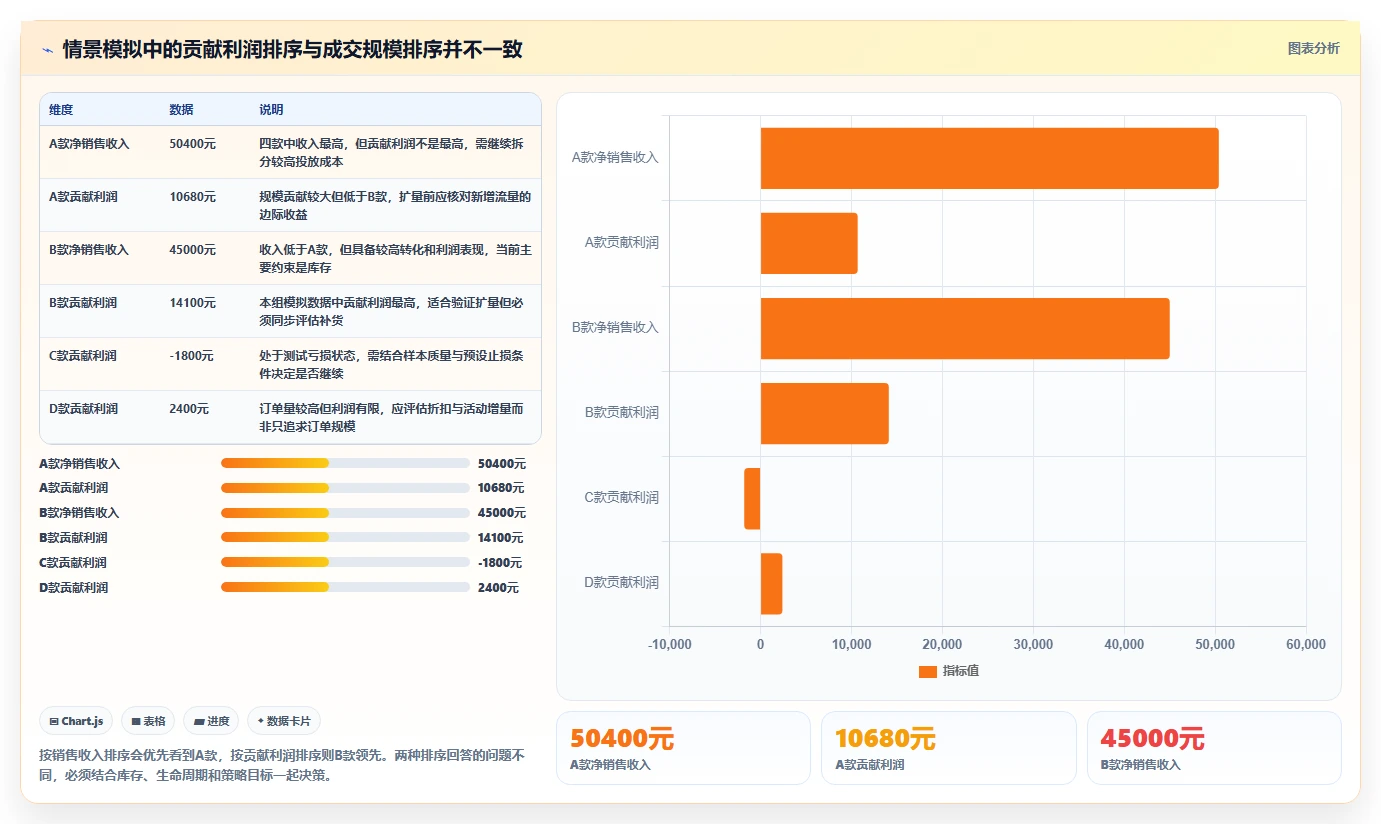Click the D款贡献利润 row label in the table
Image resolution: width=1381 pixels, height=824 pixels.
83,409
